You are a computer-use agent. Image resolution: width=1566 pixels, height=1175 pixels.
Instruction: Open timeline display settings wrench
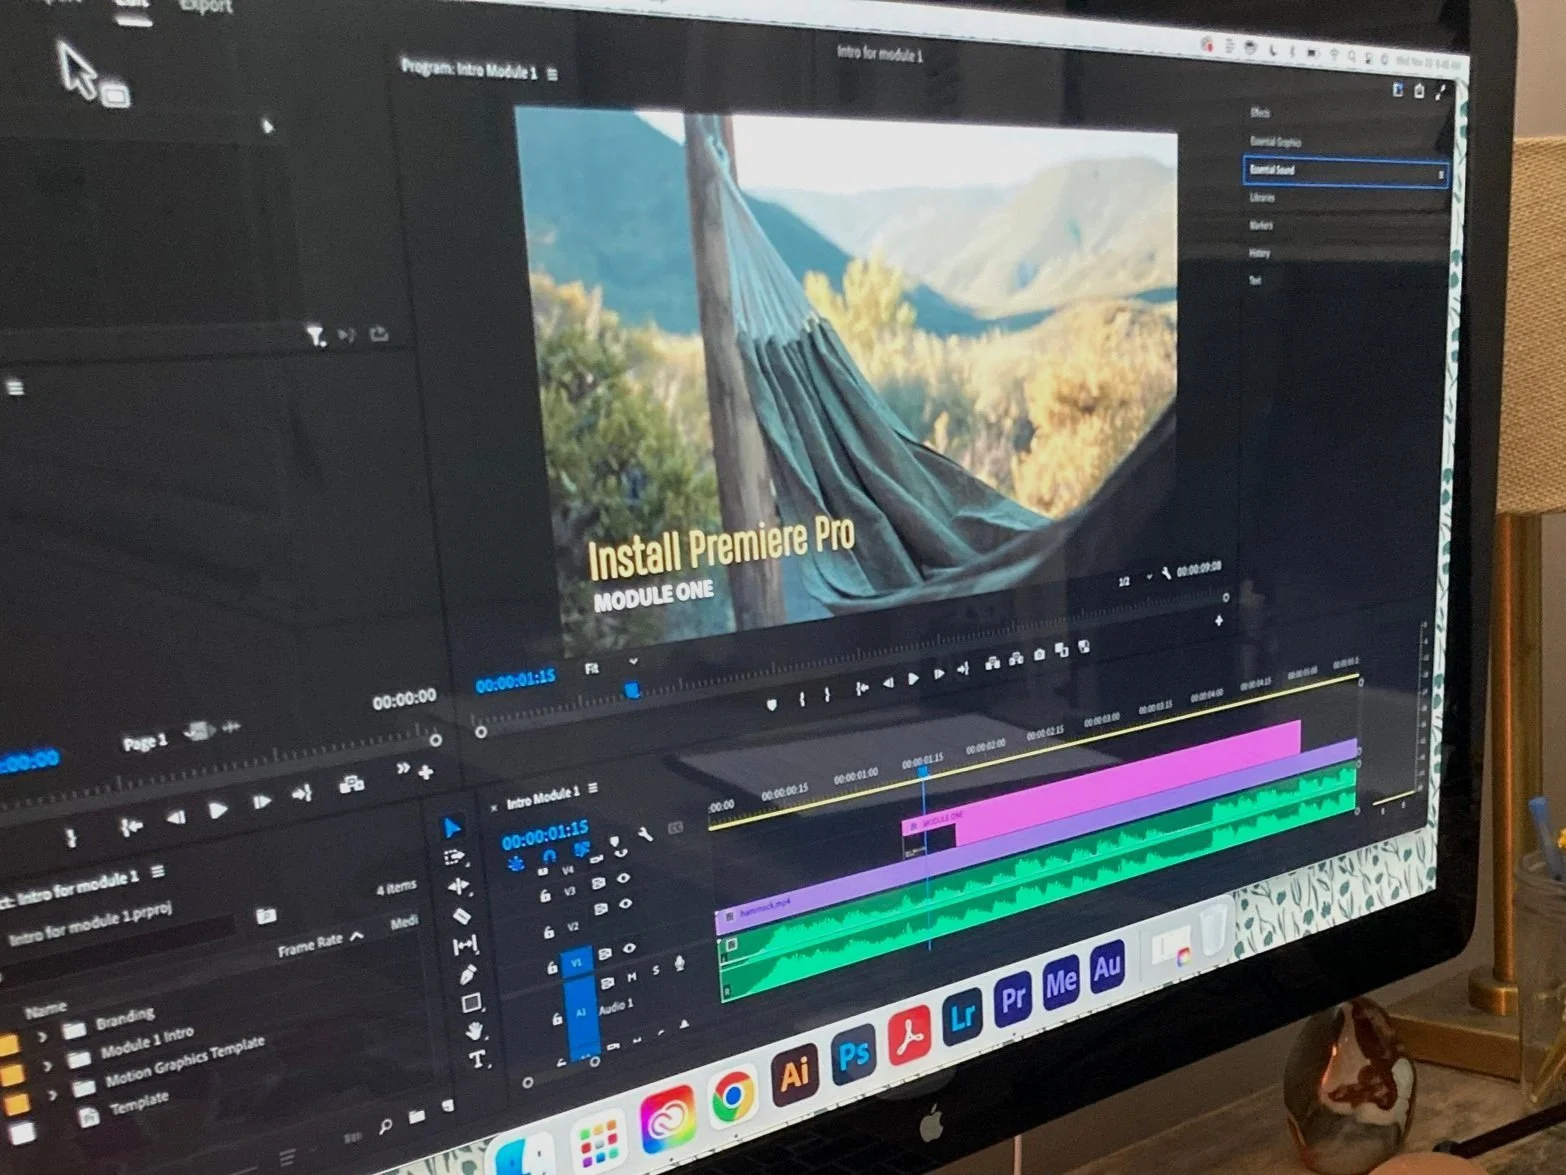tap(646, 832)
